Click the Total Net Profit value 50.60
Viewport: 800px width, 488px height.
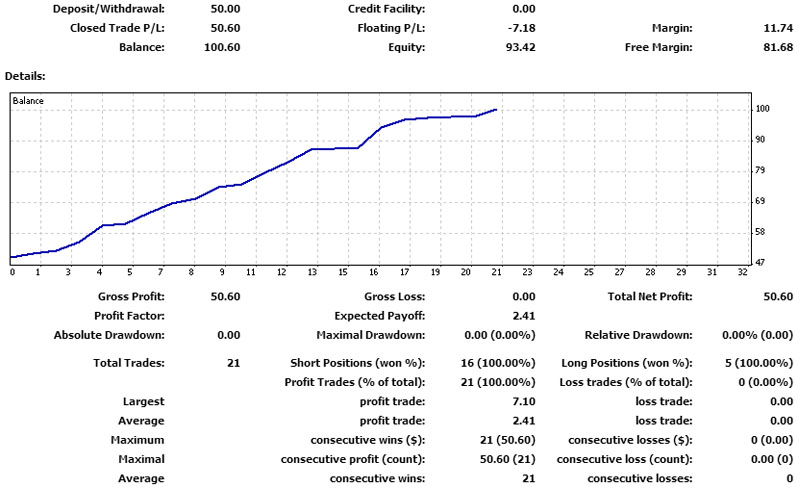776,297
